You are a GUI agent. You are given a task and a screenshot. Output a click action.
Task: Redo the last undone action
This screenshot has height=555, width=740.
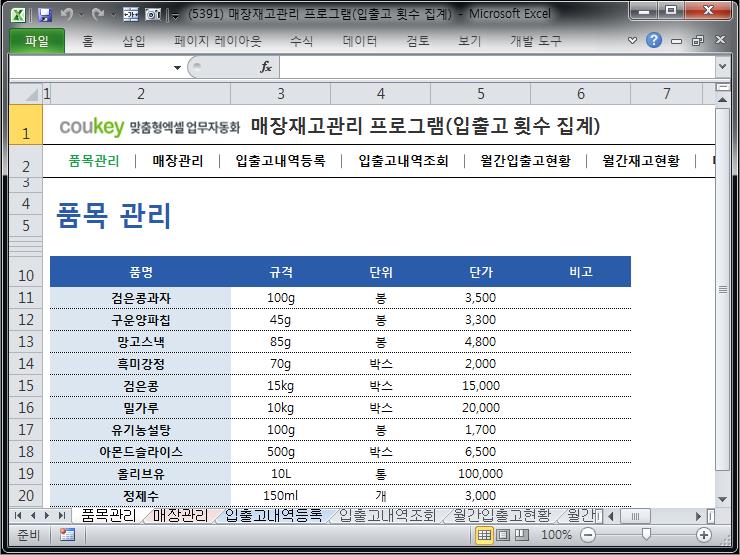pyautogui.click(x=98, y=15)
